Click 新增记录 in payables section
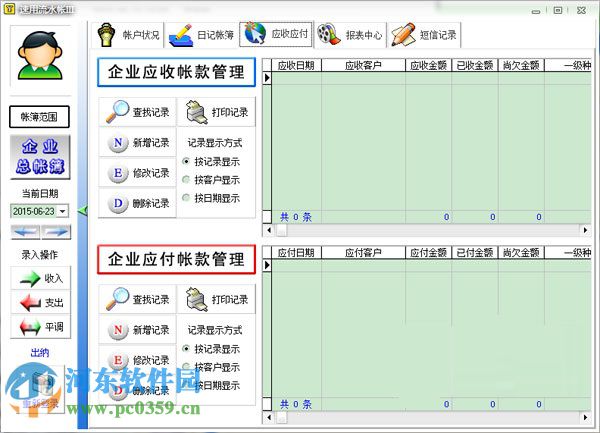The width and height of the screenshot is (600, 433). pos(137,329)
